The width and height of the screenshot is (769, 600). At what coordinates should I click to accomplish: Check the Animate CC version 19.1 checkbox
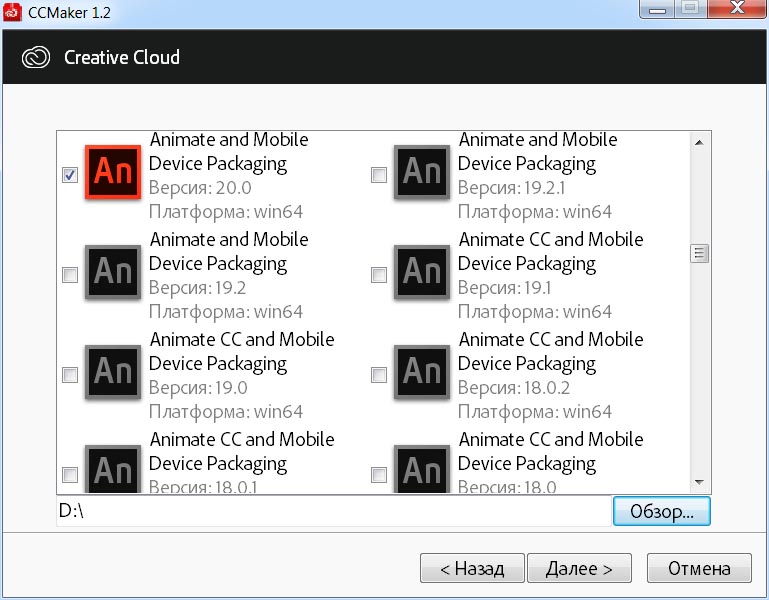[x=379, y=275]
